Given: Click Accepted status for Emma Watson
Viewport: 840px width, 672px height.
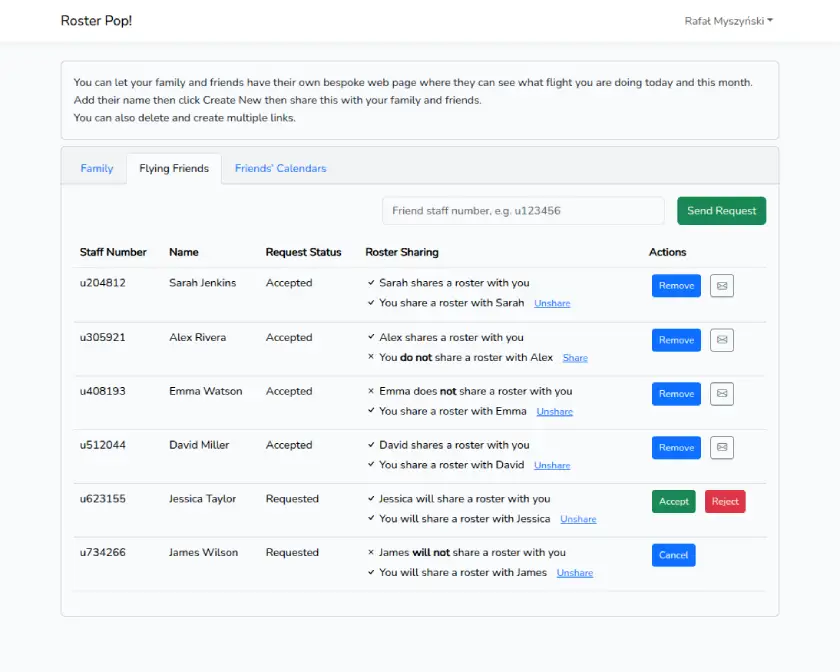Looking at the screenshot, I should 289,391.
